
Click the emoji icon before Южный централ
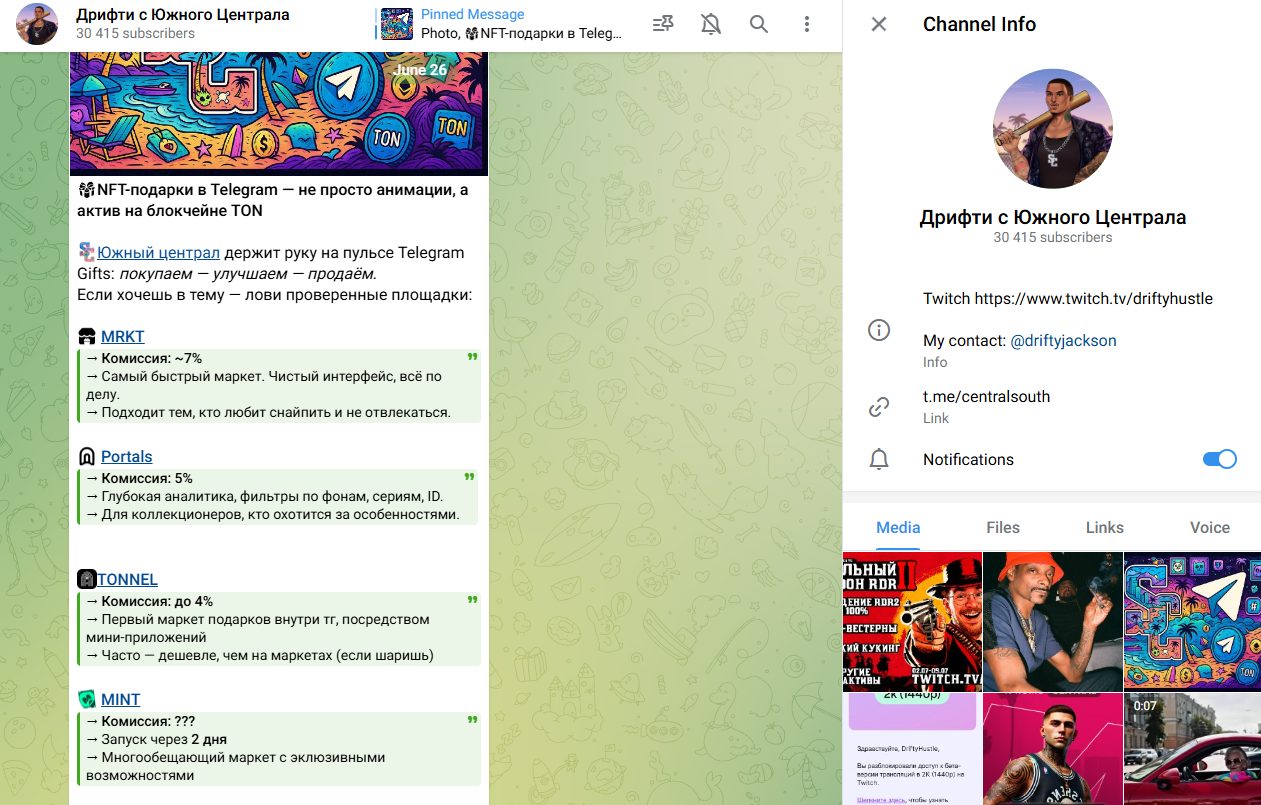(x=87, y=253)
